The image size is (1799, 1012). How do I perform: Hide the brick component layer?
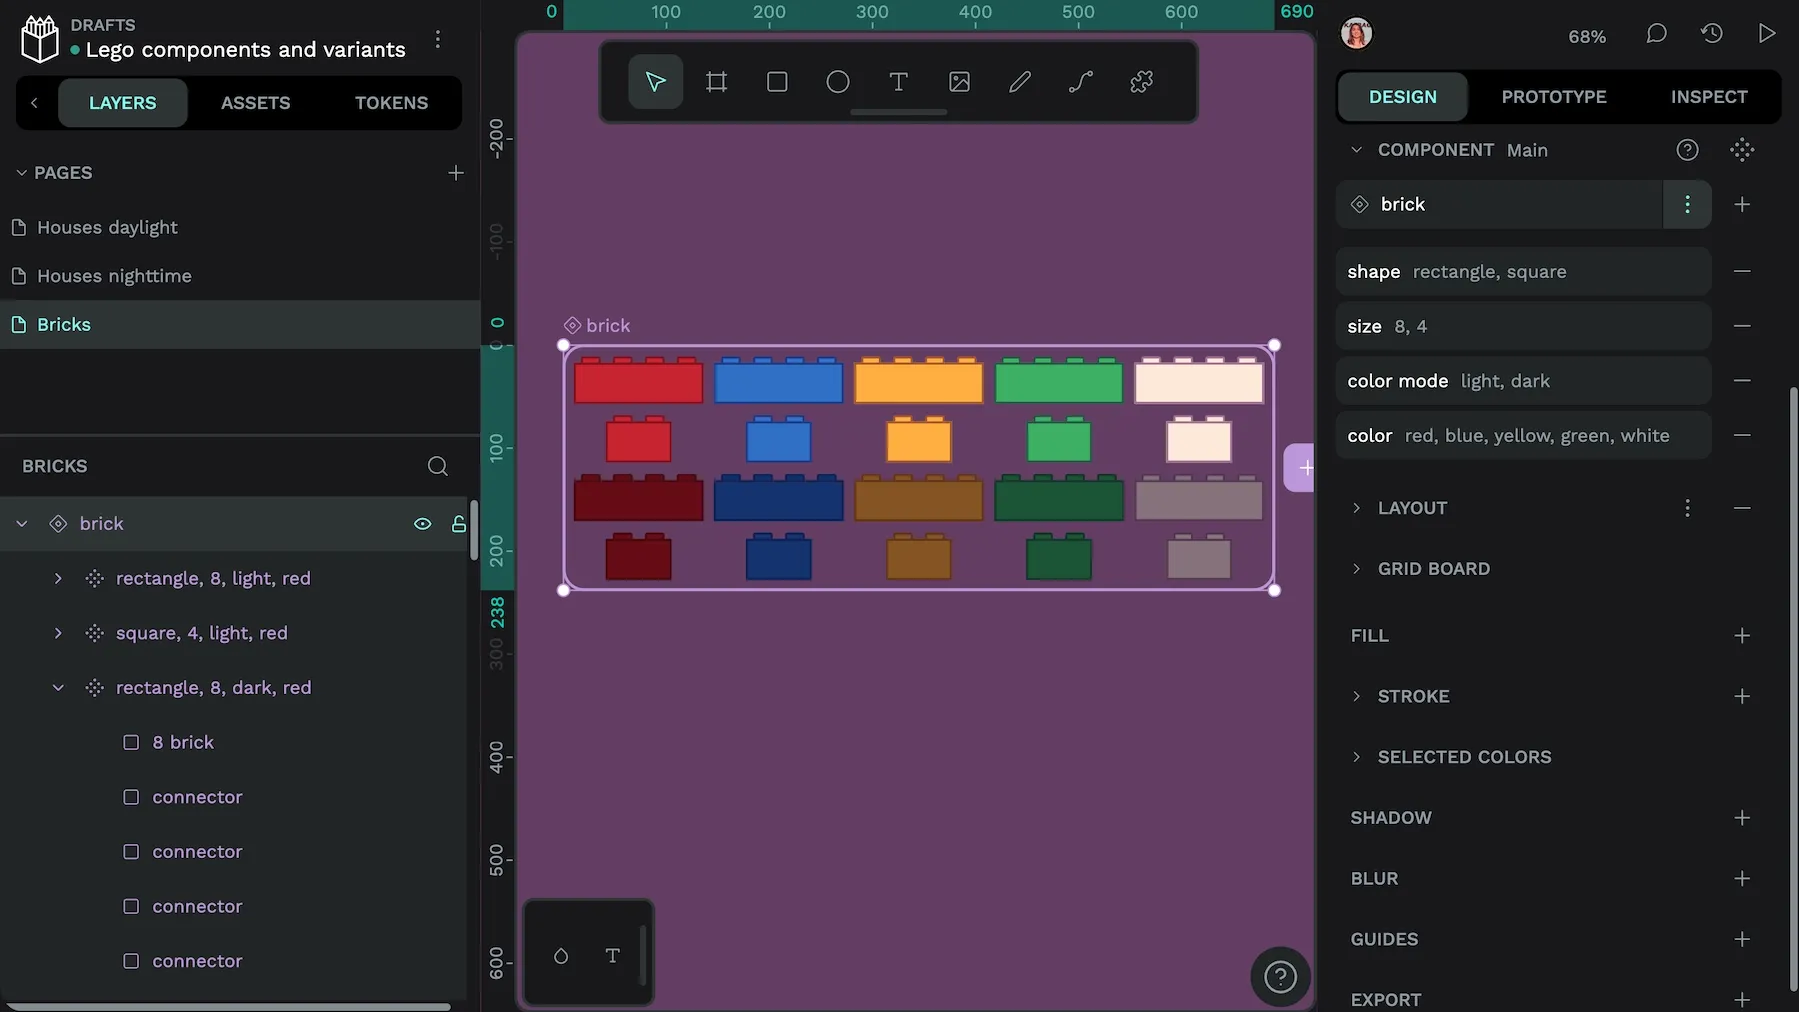coord(421,523)
